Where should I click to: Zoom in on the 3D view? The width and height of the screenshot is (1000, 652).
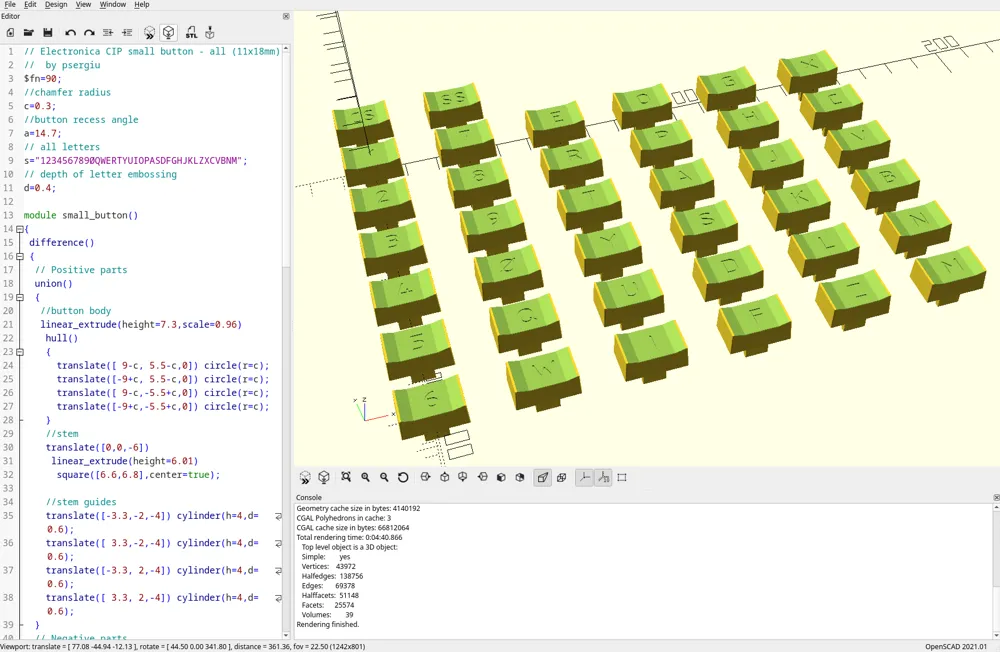point(365,477)
